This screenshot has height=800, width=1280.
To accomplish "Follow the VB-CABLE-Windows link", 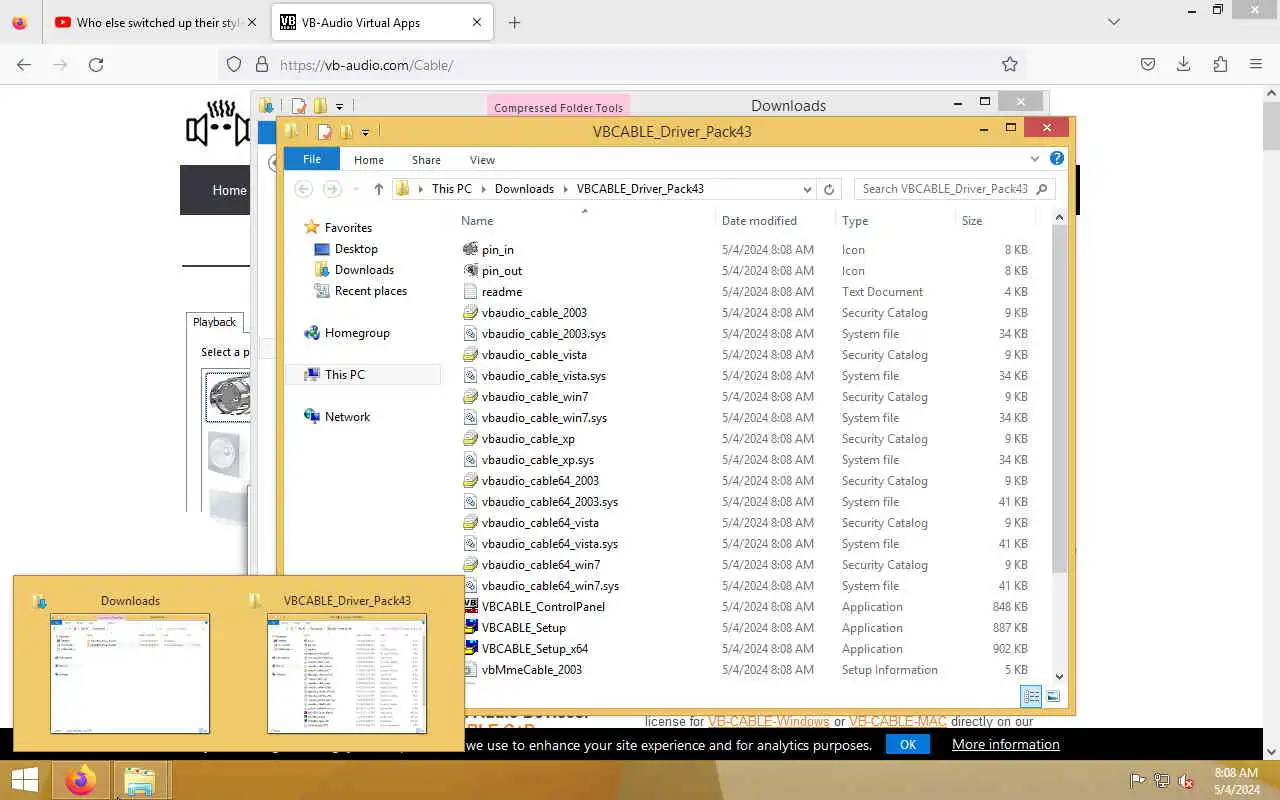I will click(x=768, y=721).
